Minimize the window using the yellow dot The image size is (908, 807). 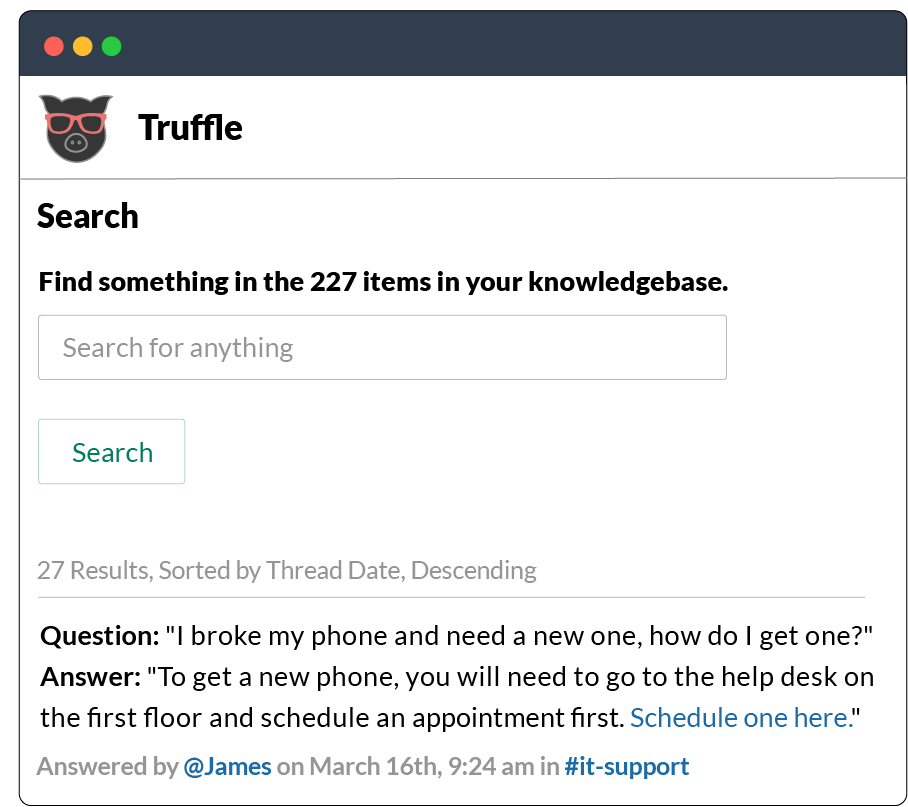pyautogui.click(x=83, y=46)
